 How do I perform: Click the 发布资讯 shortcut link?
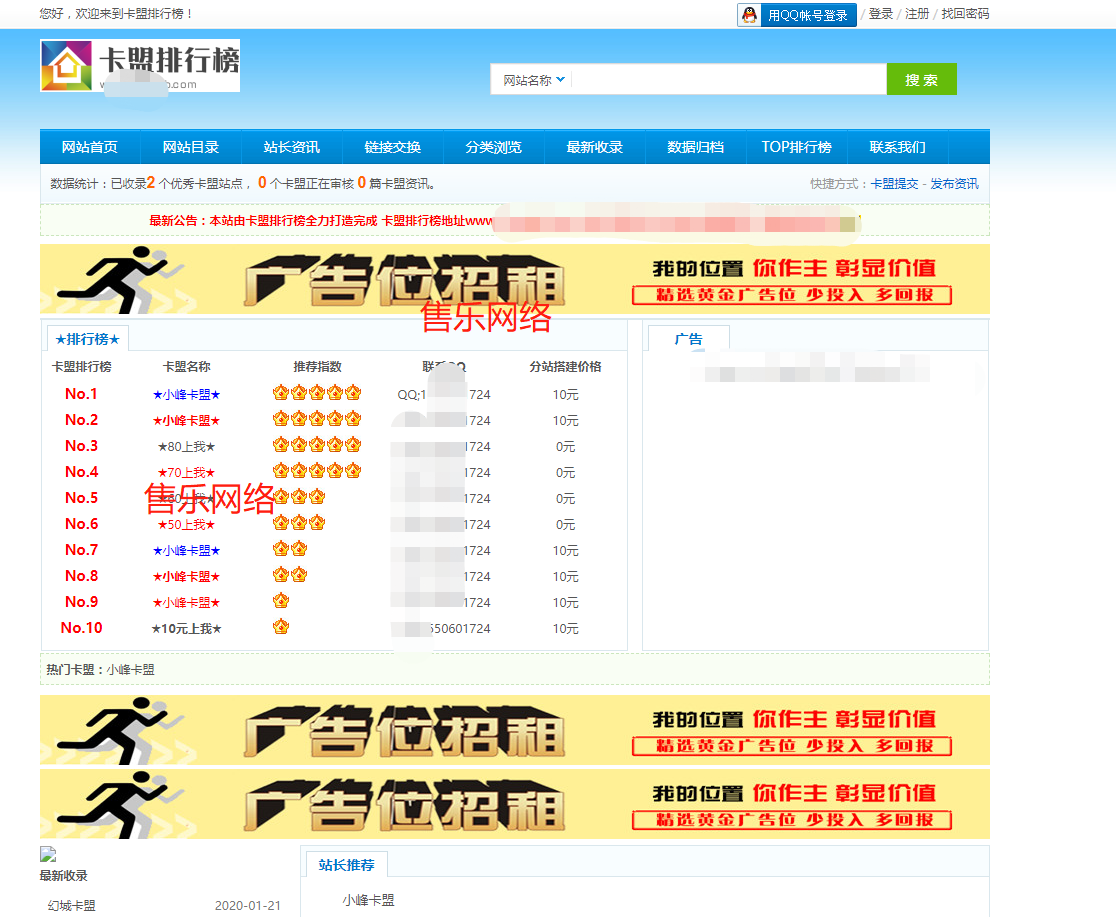pyautogui.click(x=954, y=184)
